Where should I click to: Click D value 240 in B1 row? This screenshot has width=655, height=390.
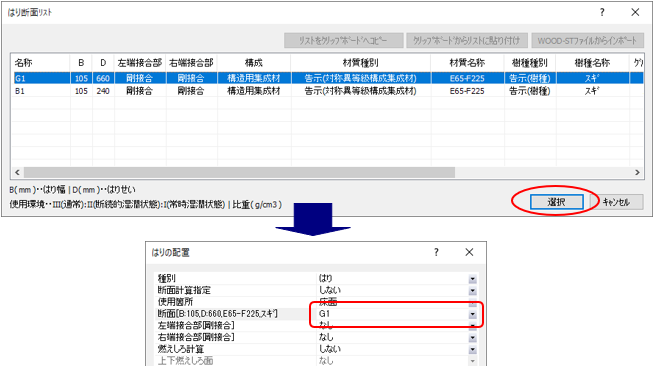pos(103,91)
